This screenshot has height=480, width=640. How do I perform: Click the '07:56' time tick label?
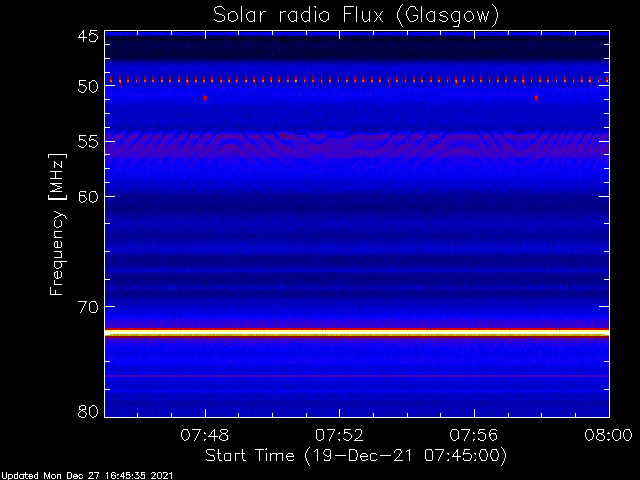(x=474, y=435)
